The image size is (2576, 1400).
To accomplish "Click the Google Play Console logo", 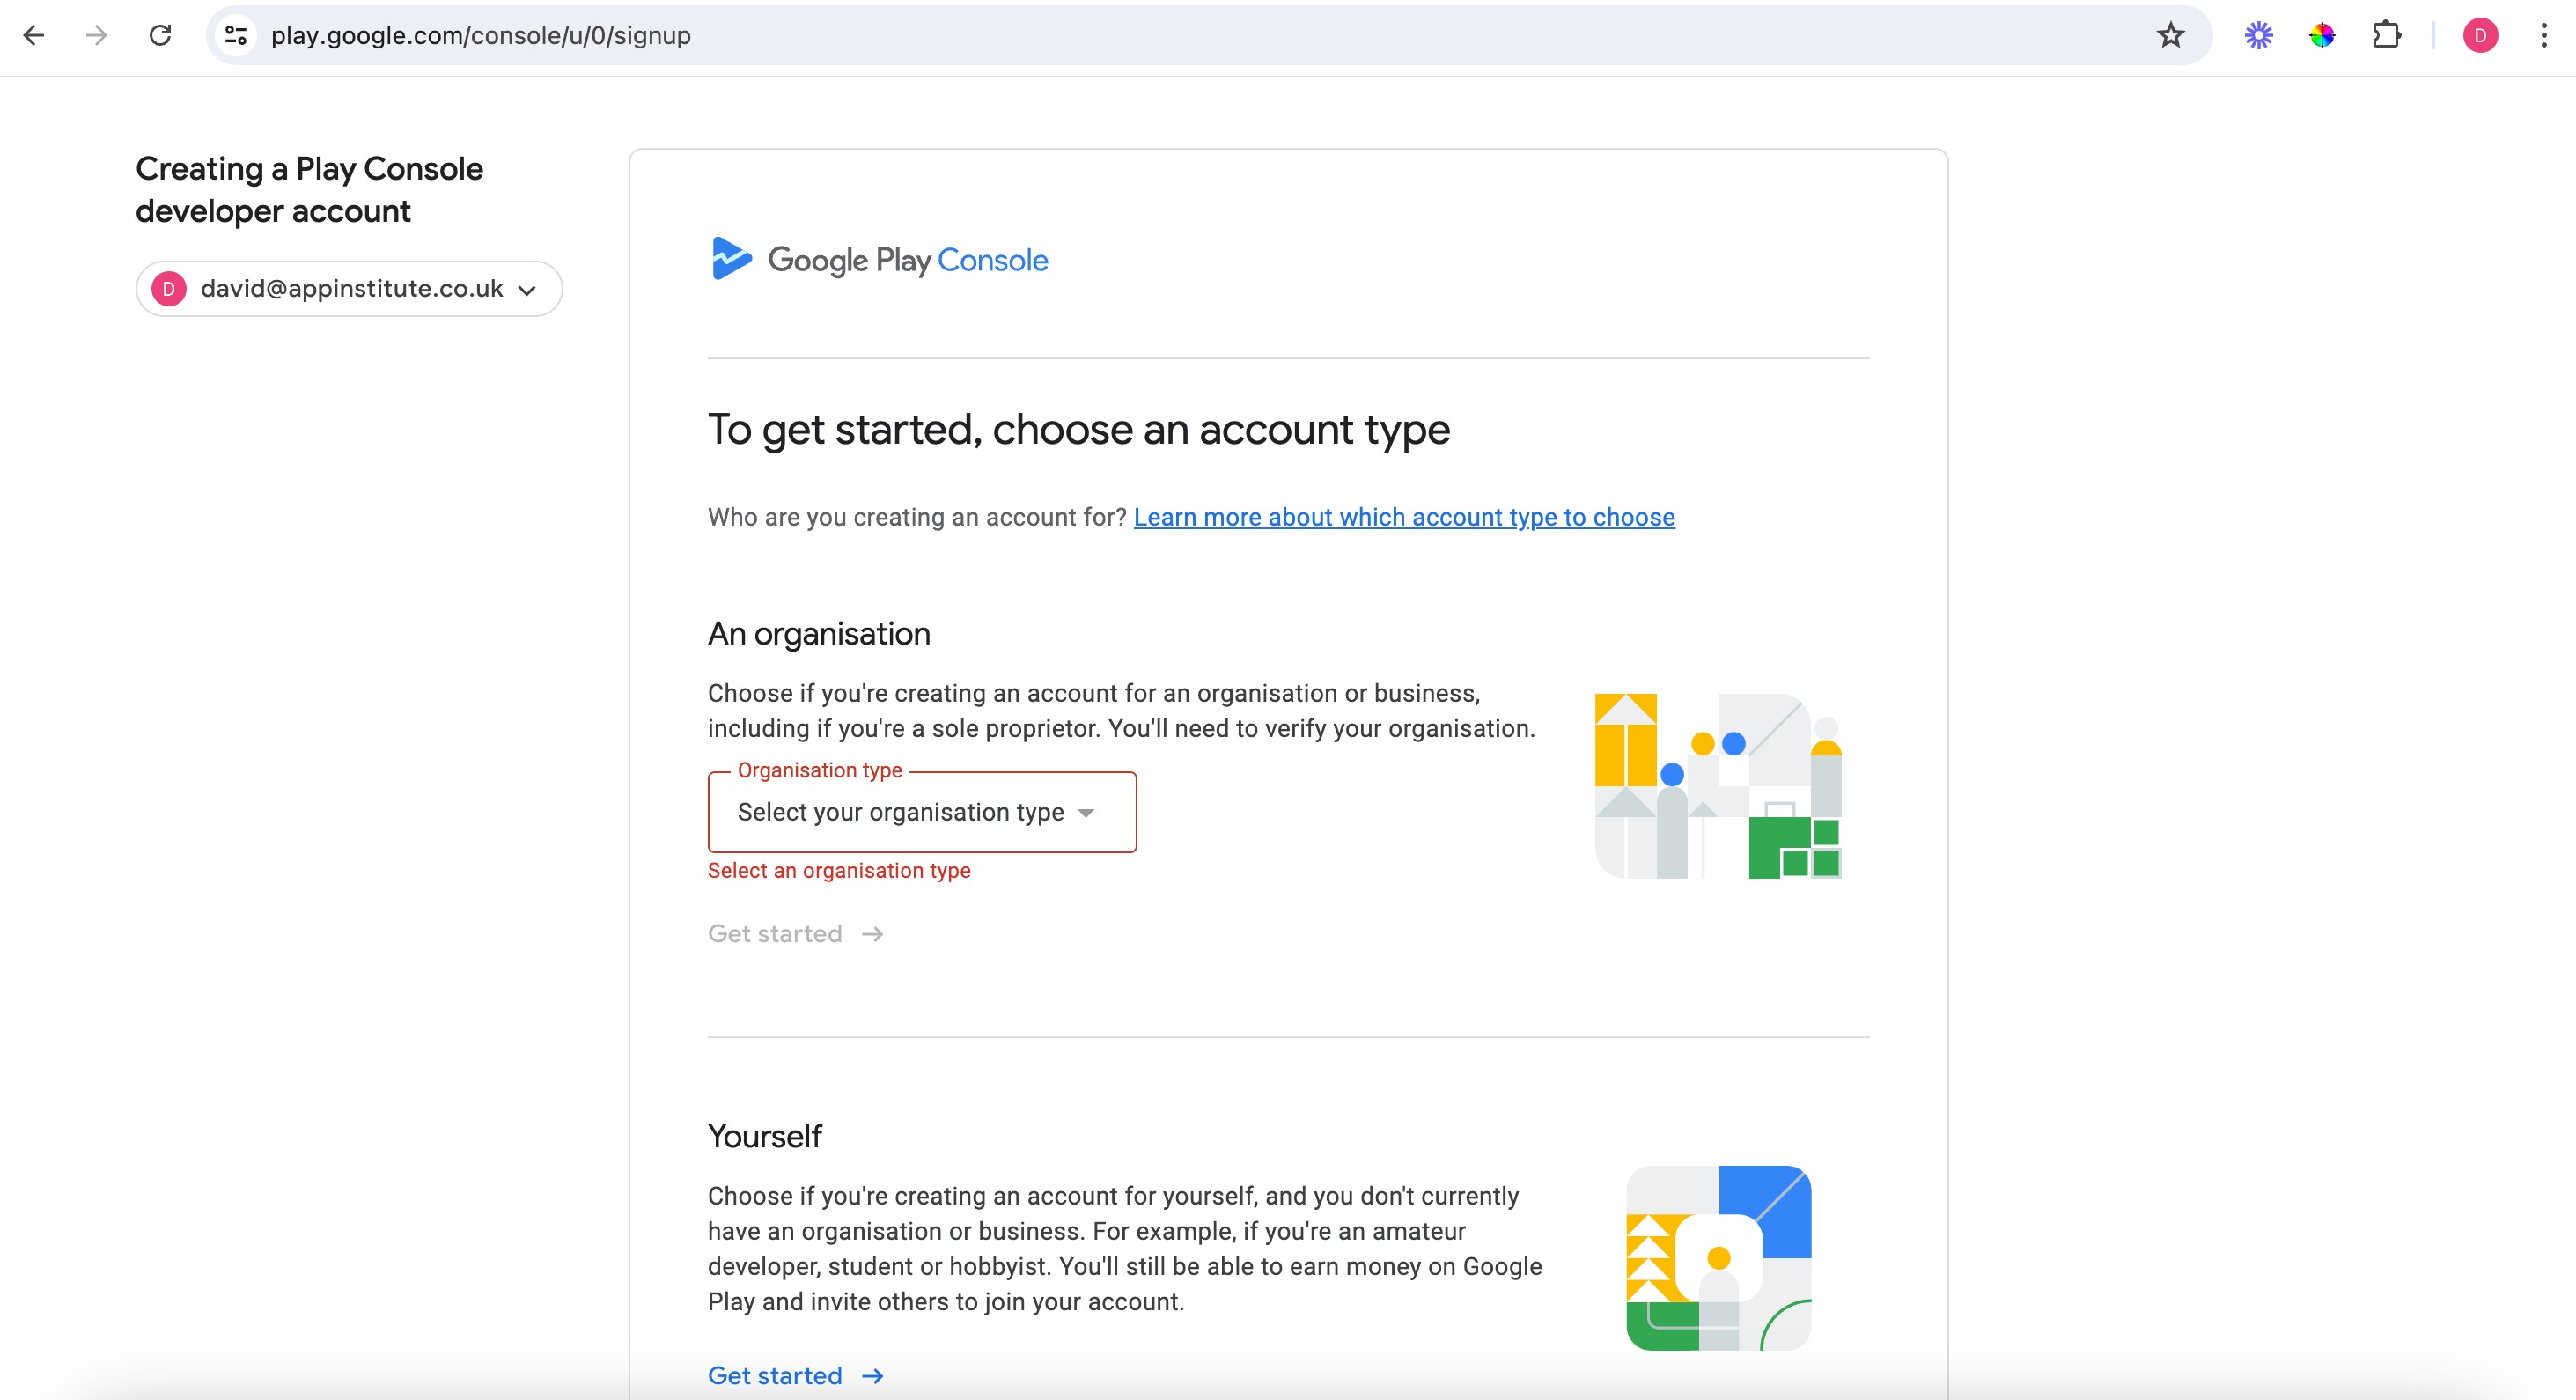I will tap(879, 260).
